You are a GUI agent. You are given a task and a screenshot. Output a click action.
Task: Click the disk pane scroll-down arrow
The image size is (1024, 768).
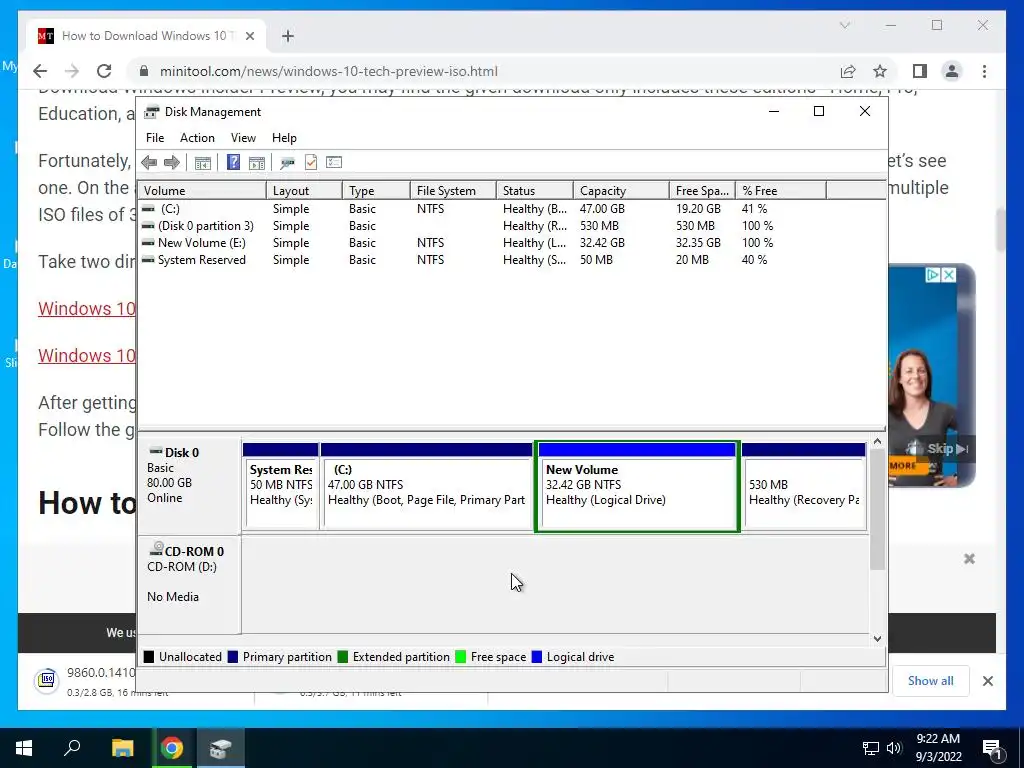point(877,639)
